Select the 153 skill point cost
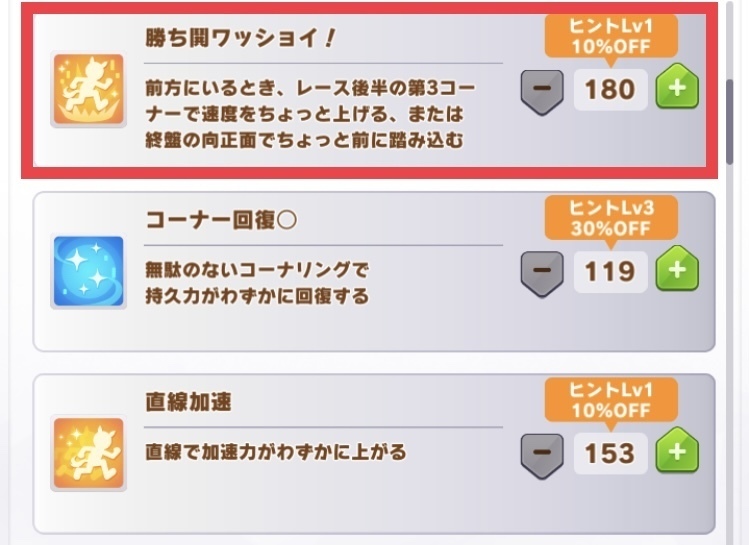 click(610, 454)
